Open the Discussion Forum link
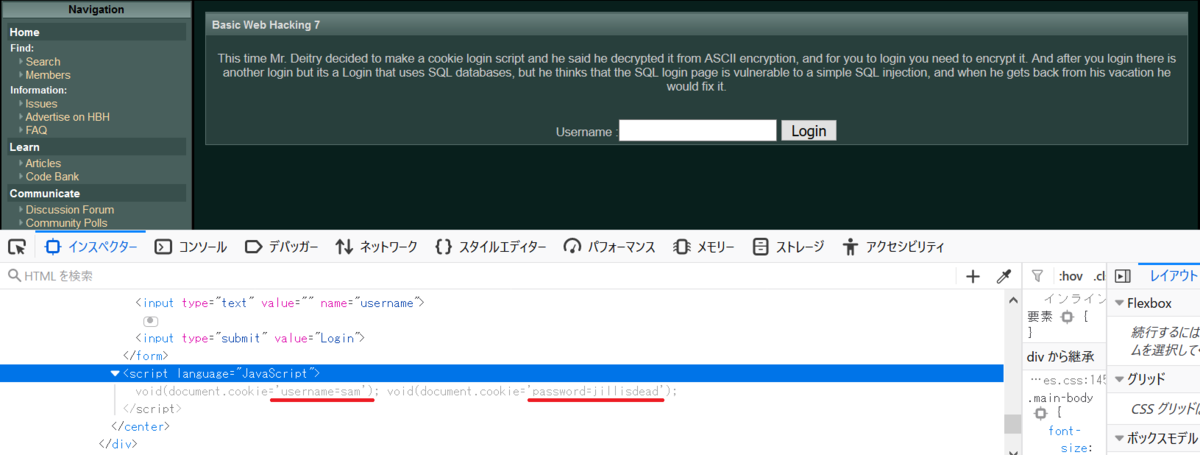 (x=70, y=210)
